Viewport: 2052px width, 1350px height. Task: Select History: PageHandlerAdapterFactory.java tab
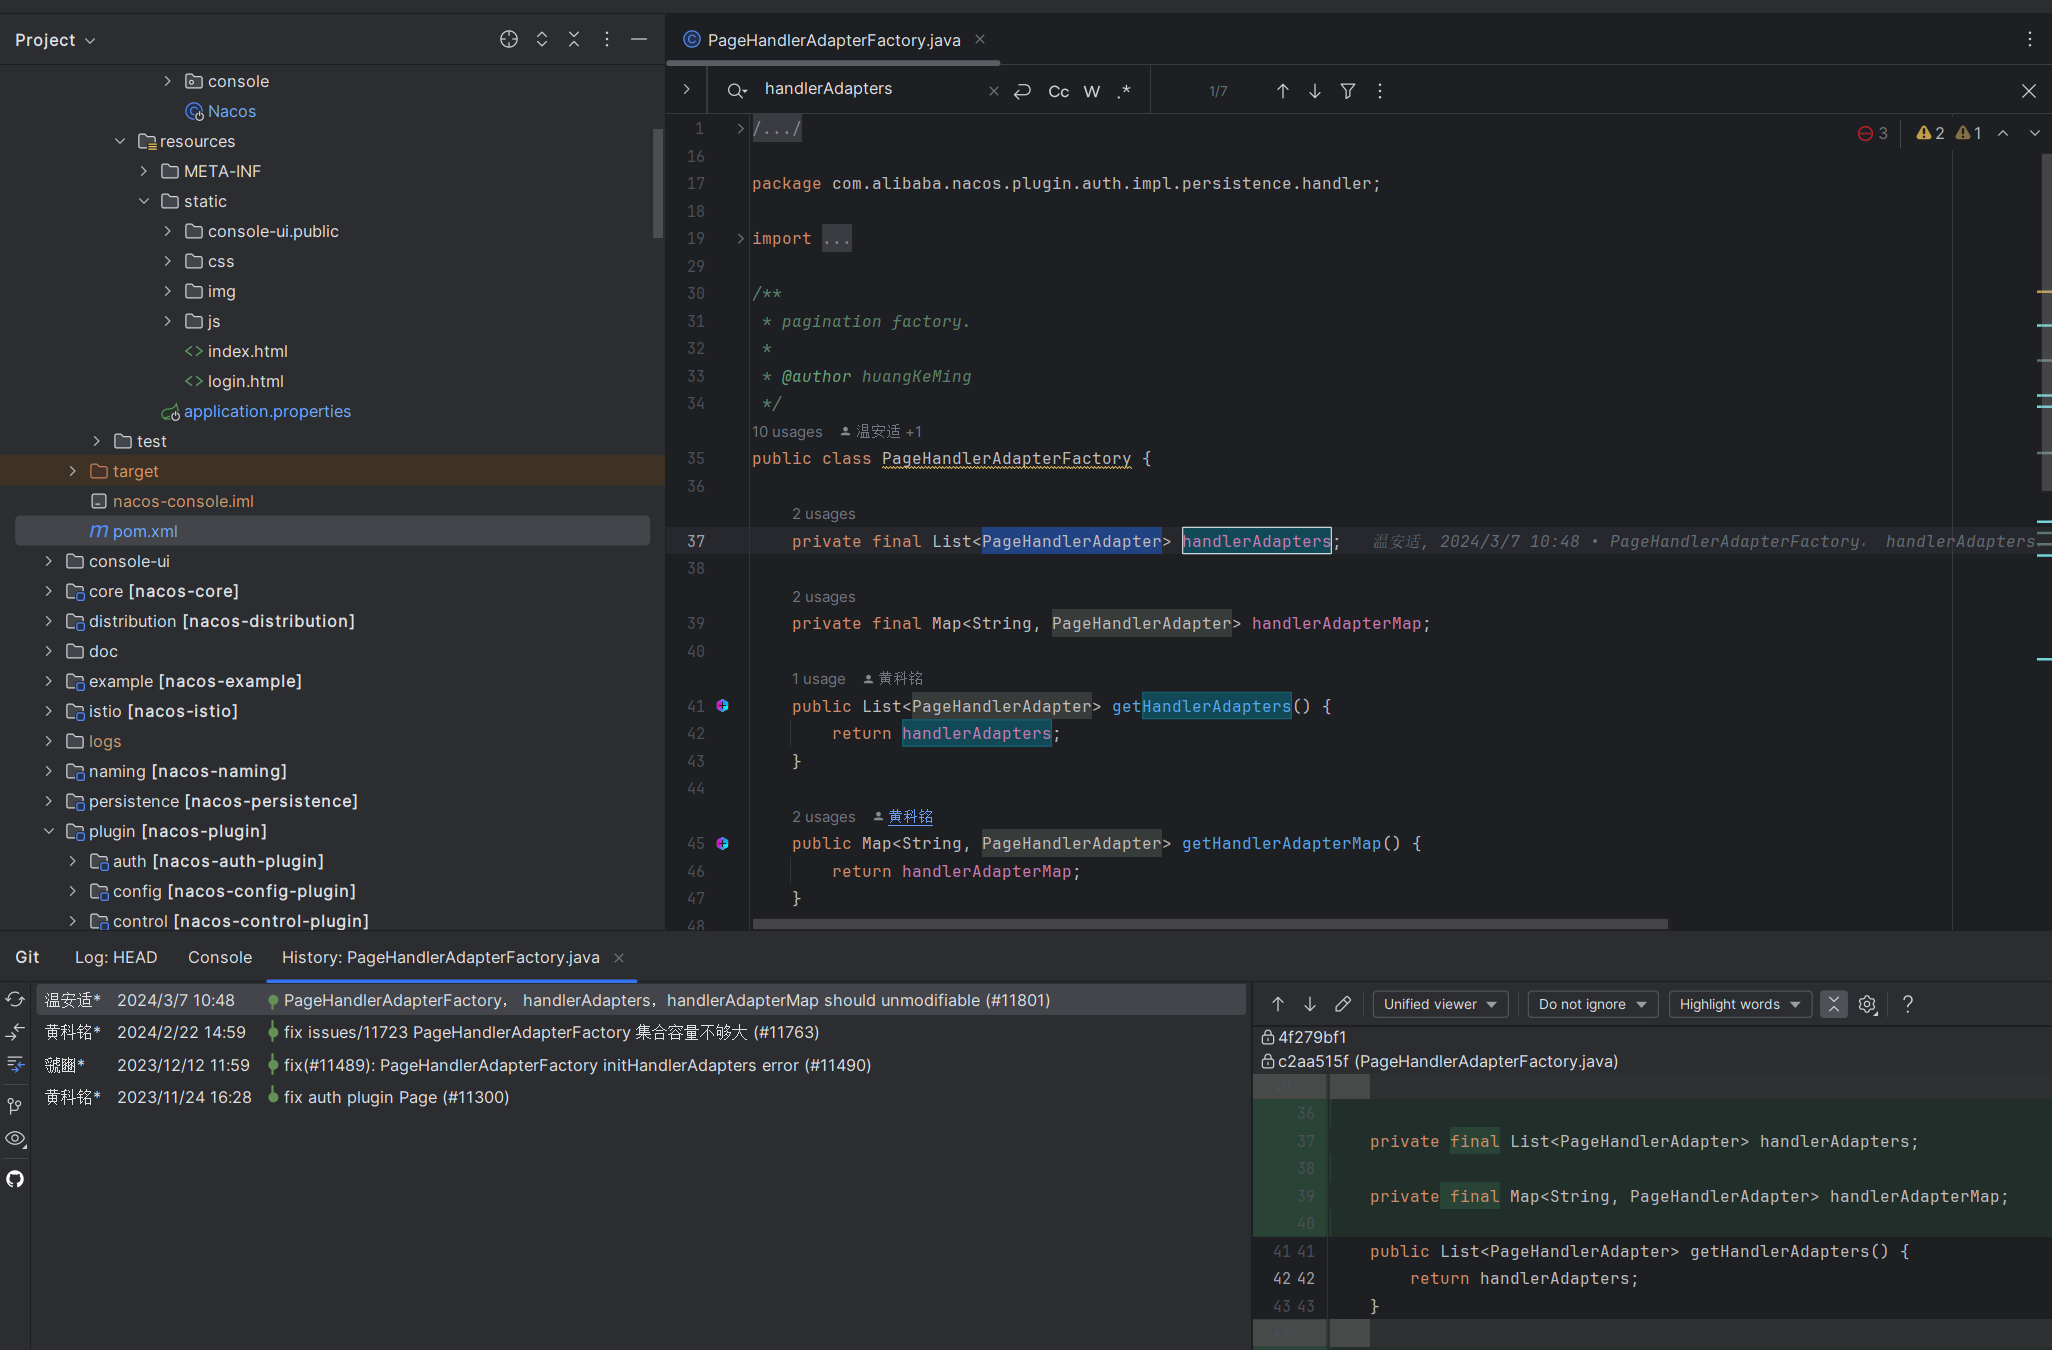(441, 957)
